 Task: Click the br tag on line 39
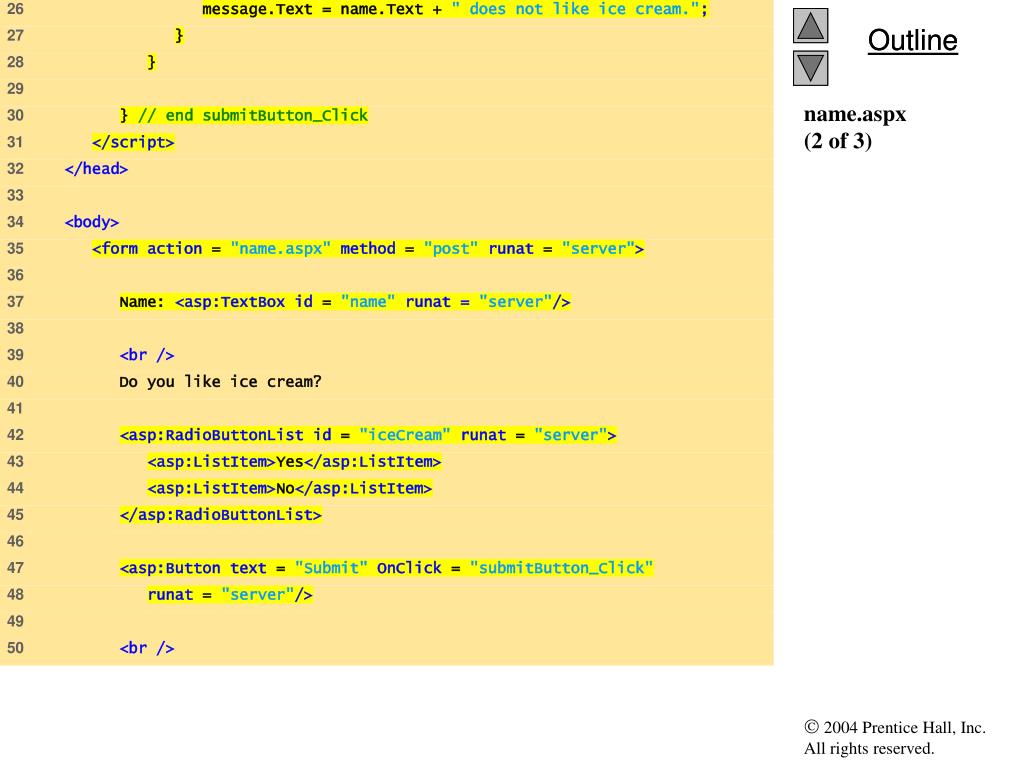147,355
